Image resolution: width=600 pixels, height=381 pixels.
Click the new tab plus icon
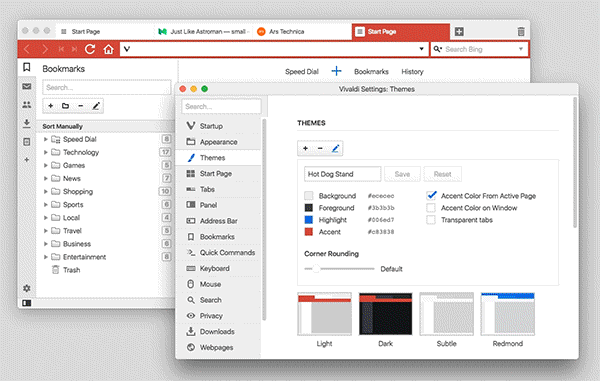(x=459, y=31)
